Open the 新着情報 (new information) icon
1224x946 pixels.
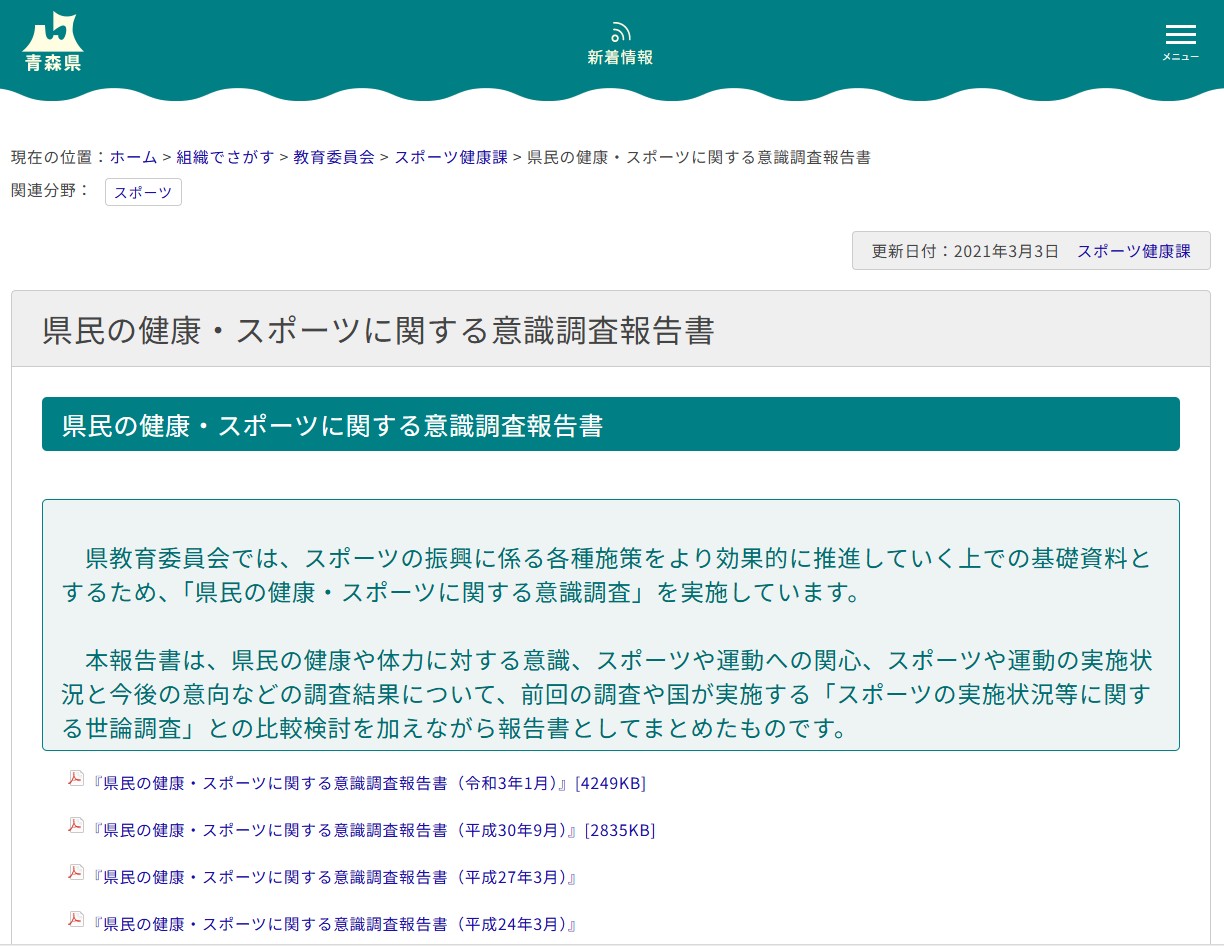pos(620,42)
